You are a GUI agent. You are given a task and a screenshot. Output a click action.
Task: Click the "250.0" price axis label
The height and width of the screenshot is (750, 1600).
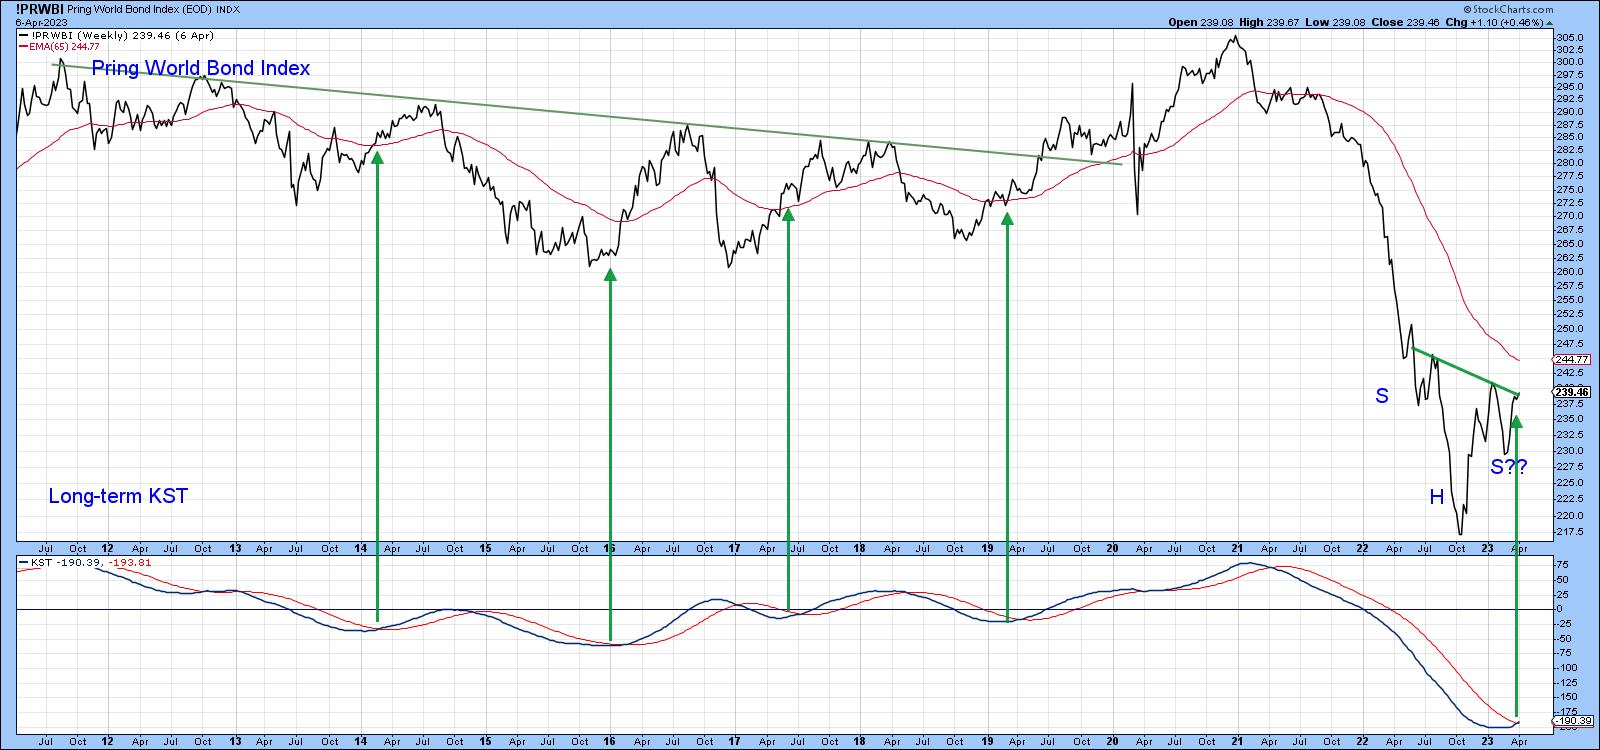[1570, 328]
